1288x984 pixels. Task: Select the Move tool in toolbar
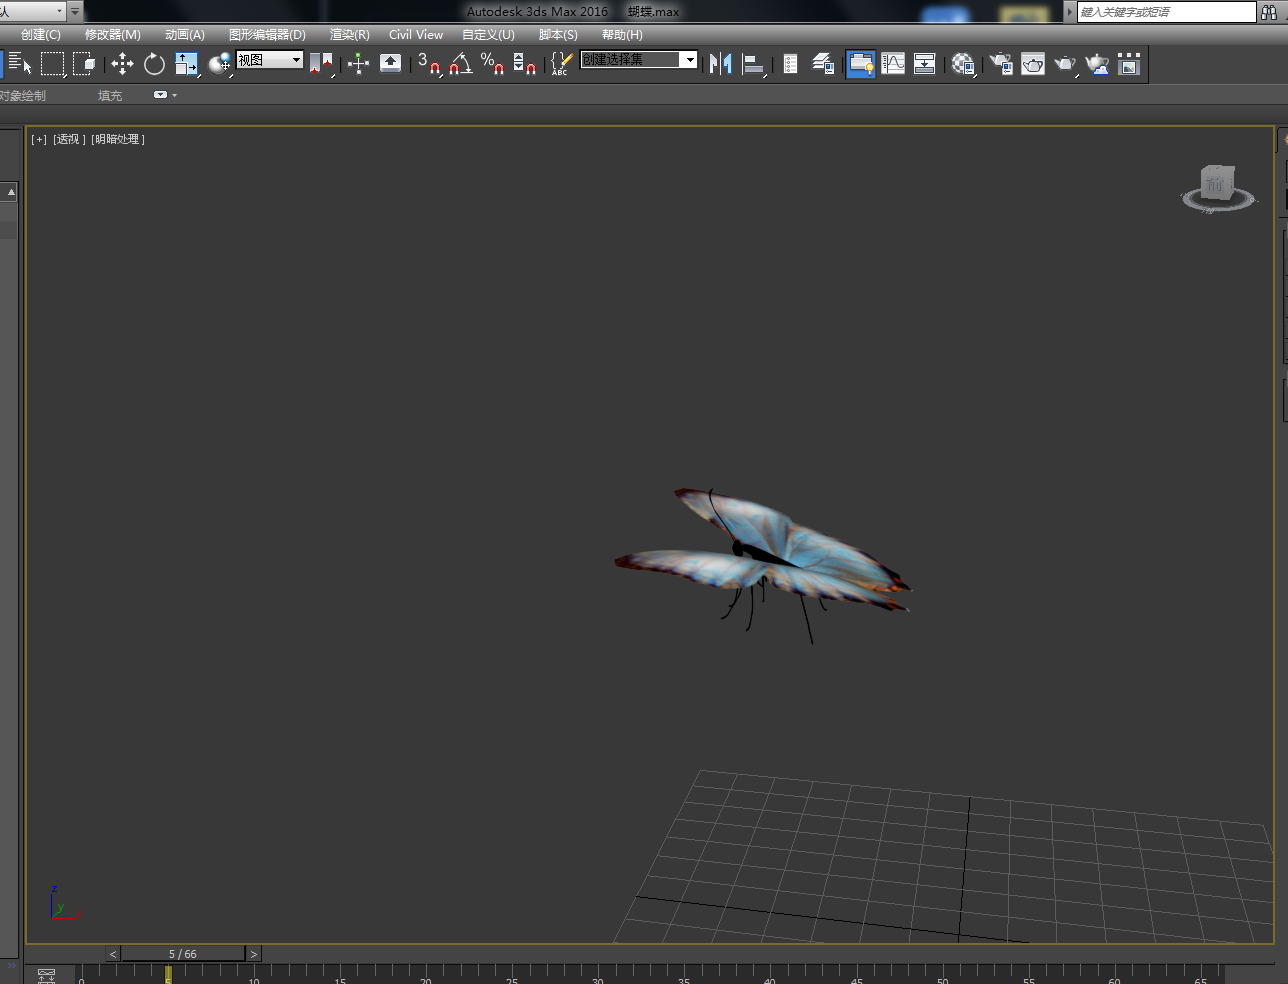pos(122,64)
